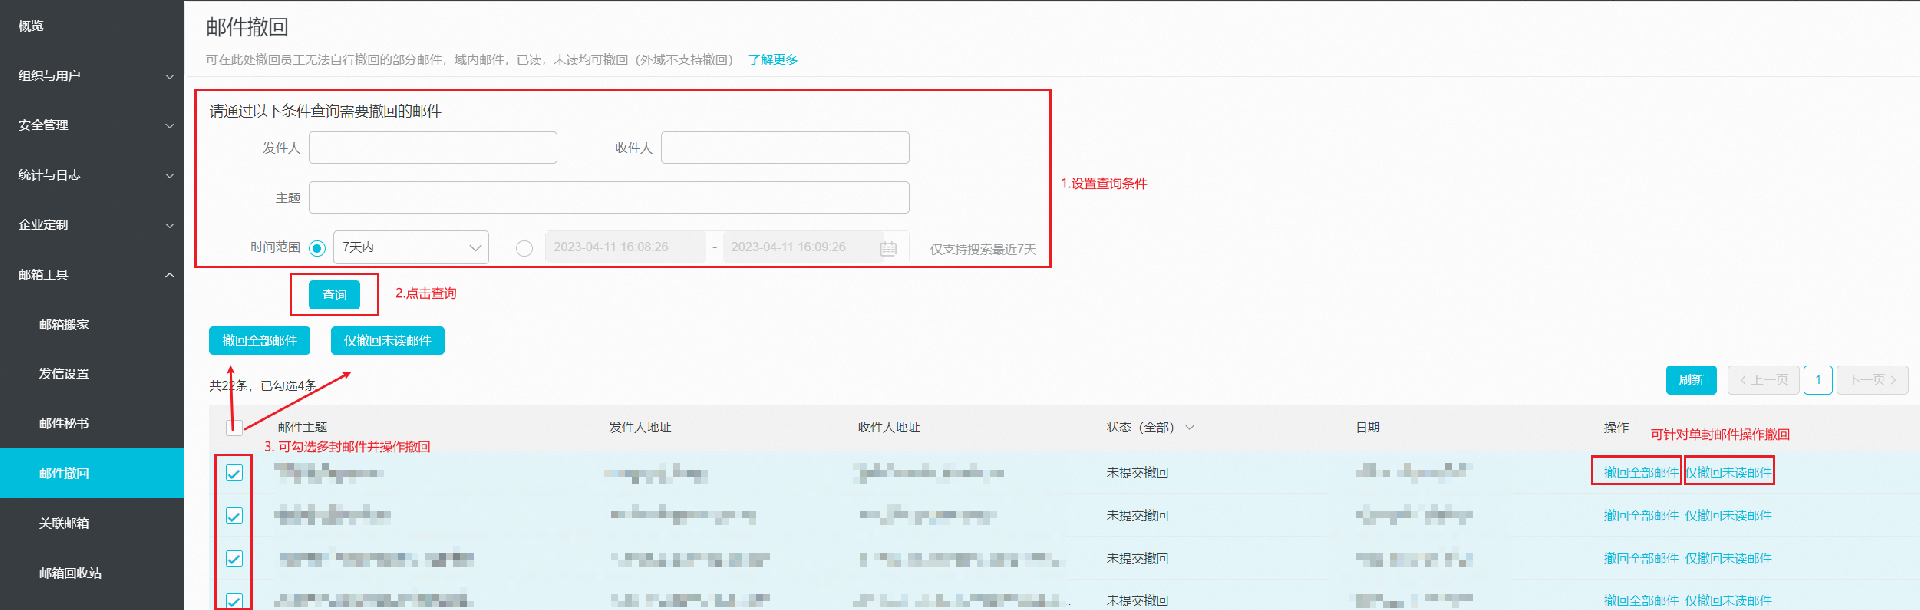Uncheck the second email row checkbox
1920x610 pixels.
pos(234,516)
